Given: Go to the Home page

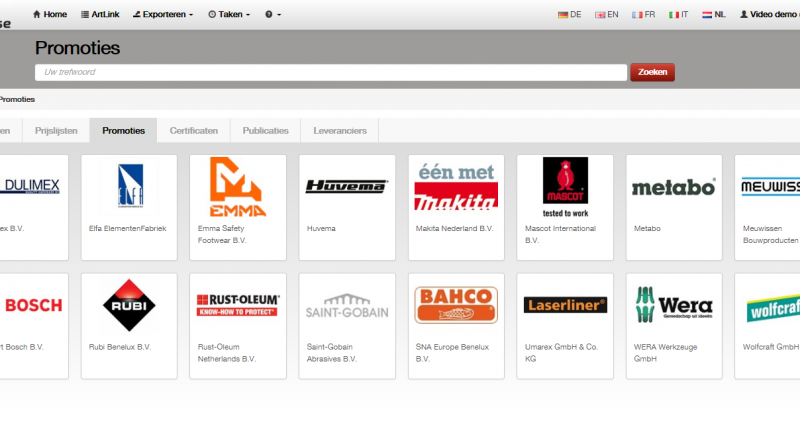Looking at the screenshot, I should coord(49,14).
